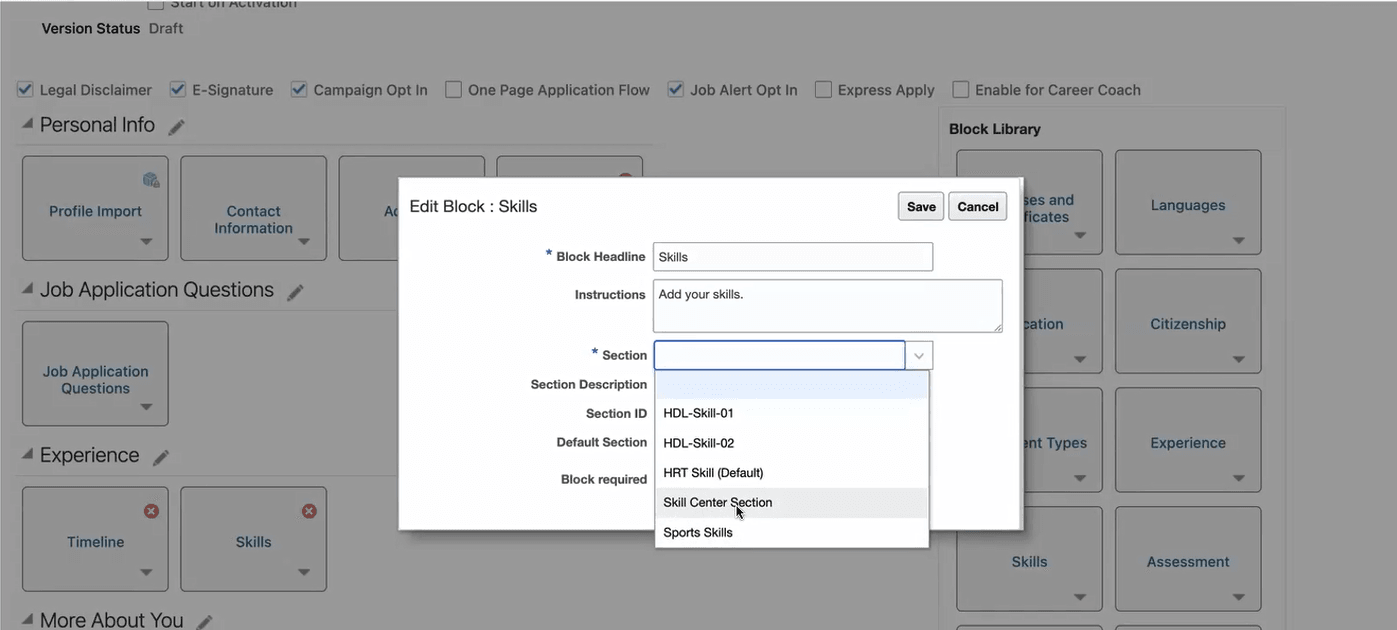Open the Timeline block dropdown arrow
This screenshot has width=1397, height=630.
146,573
